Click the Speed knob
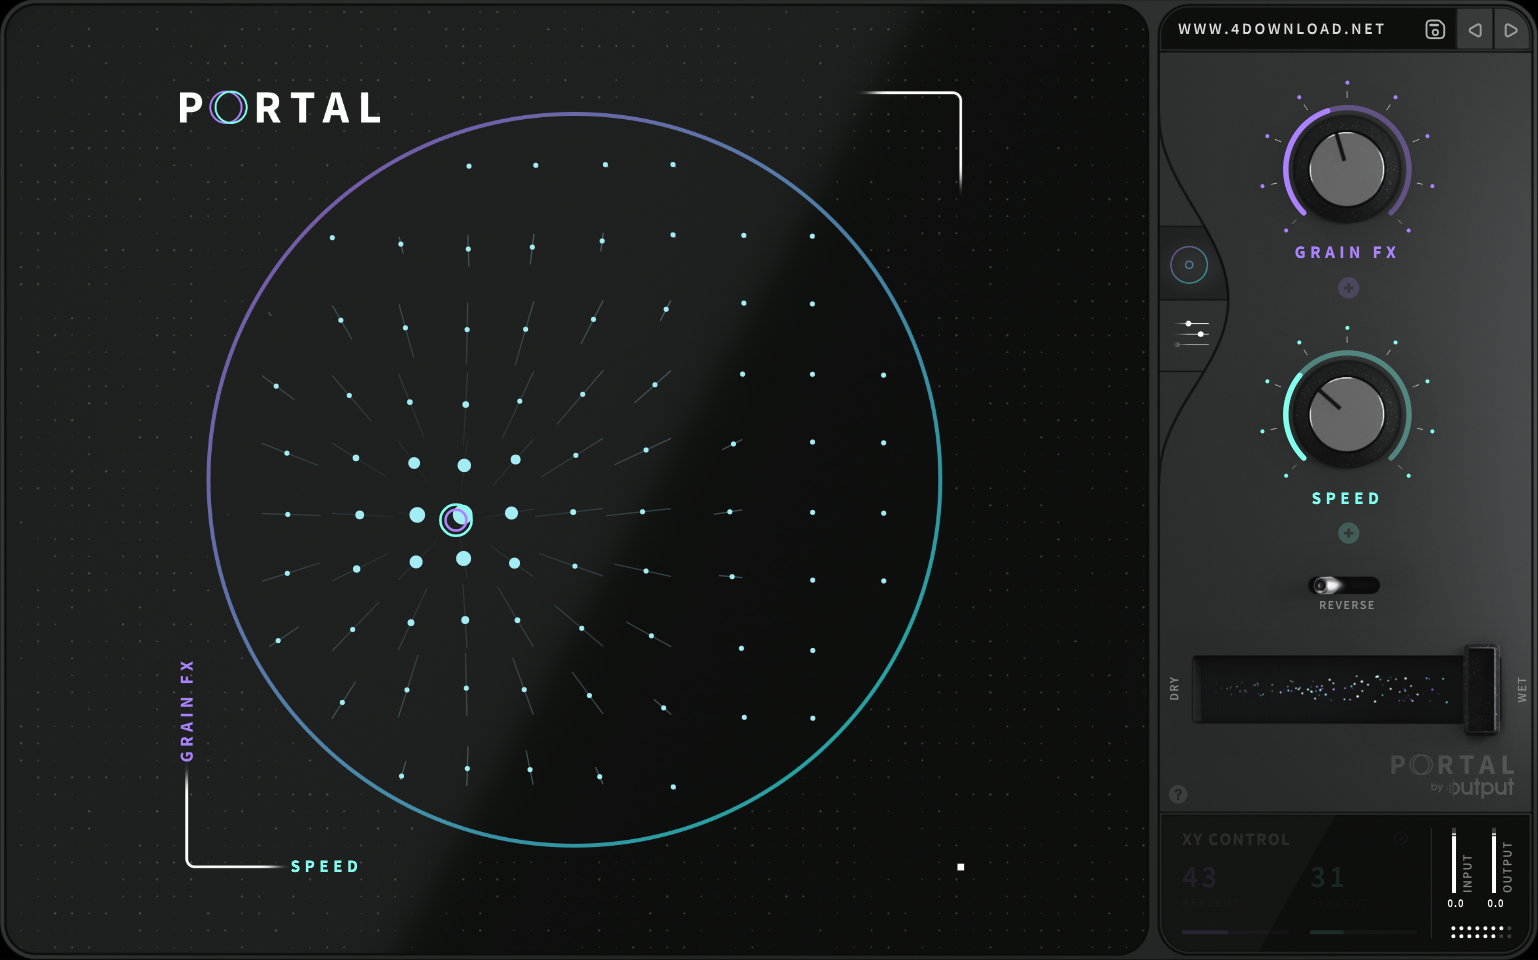The image size is (1538, 960). tap(1347, 414)
